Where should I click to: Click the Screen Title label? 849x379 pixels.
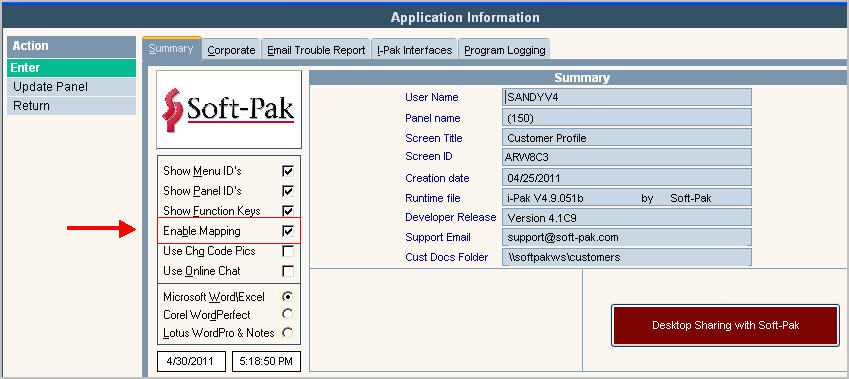point(434,138)
